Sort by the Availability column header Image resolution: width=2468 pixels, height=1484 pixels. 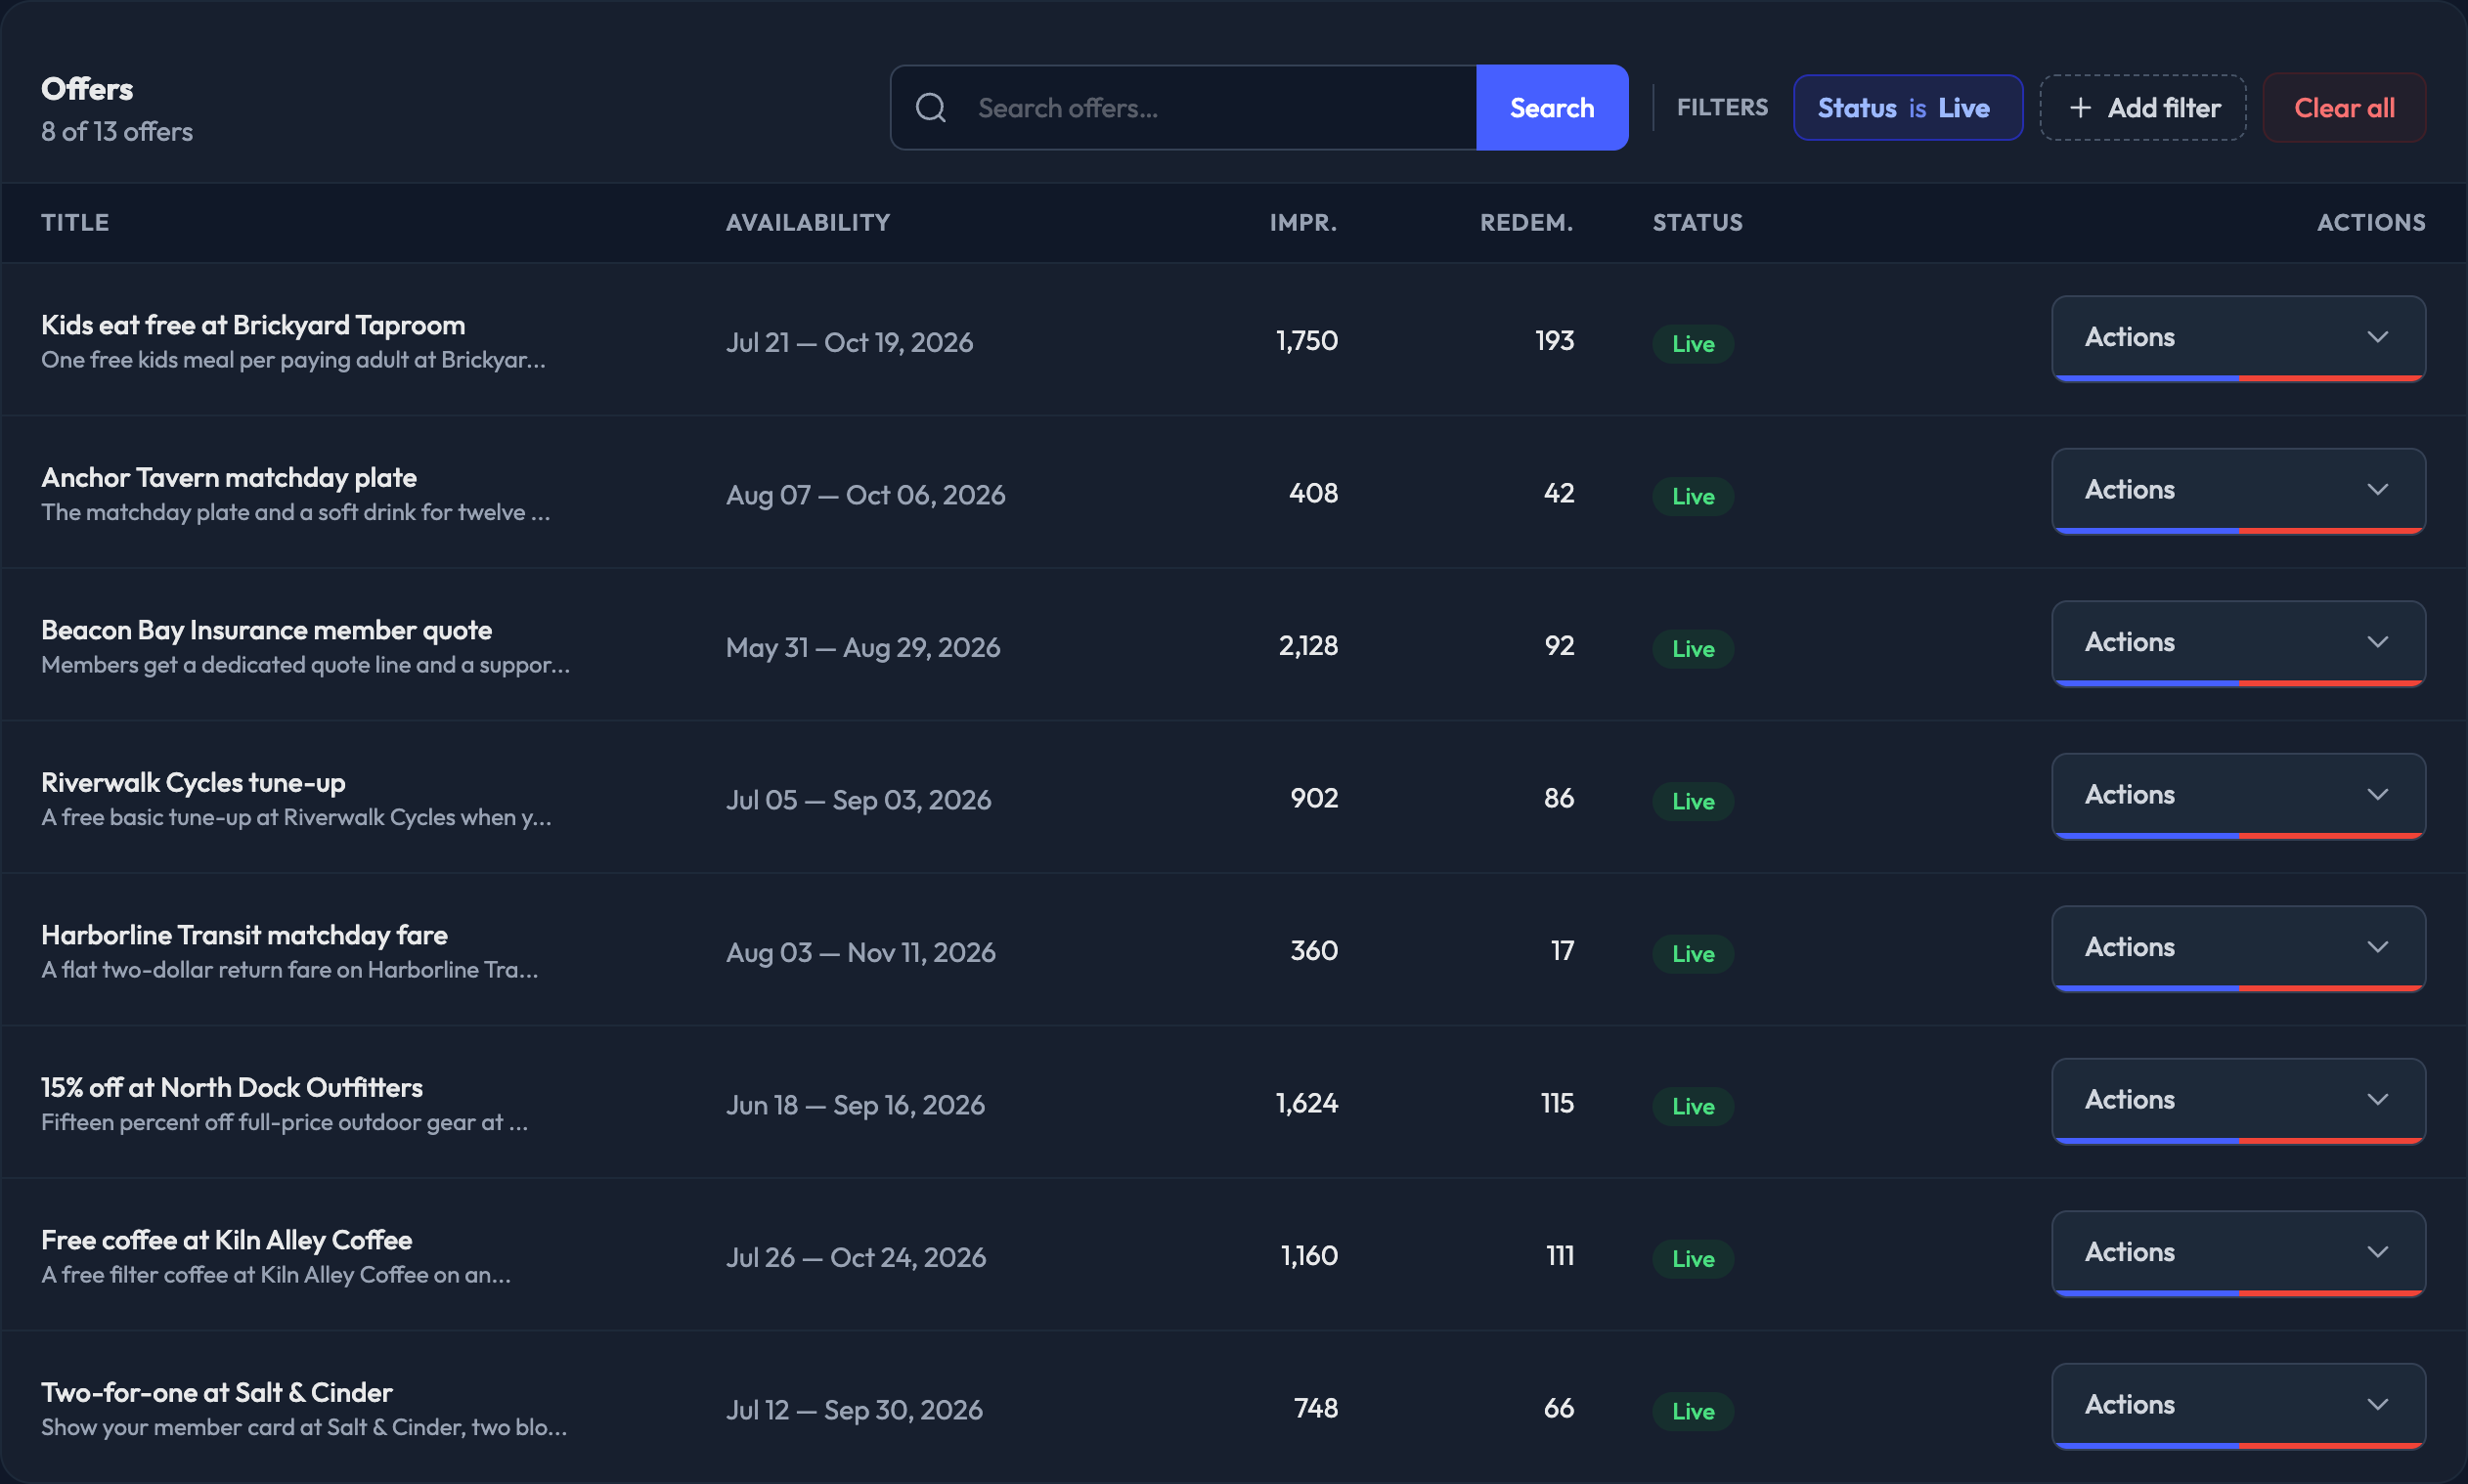pyautogui.click(x=808, y=223)
